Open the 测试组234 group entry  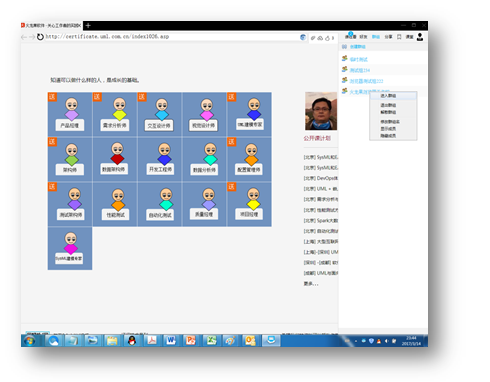[359, 70]
